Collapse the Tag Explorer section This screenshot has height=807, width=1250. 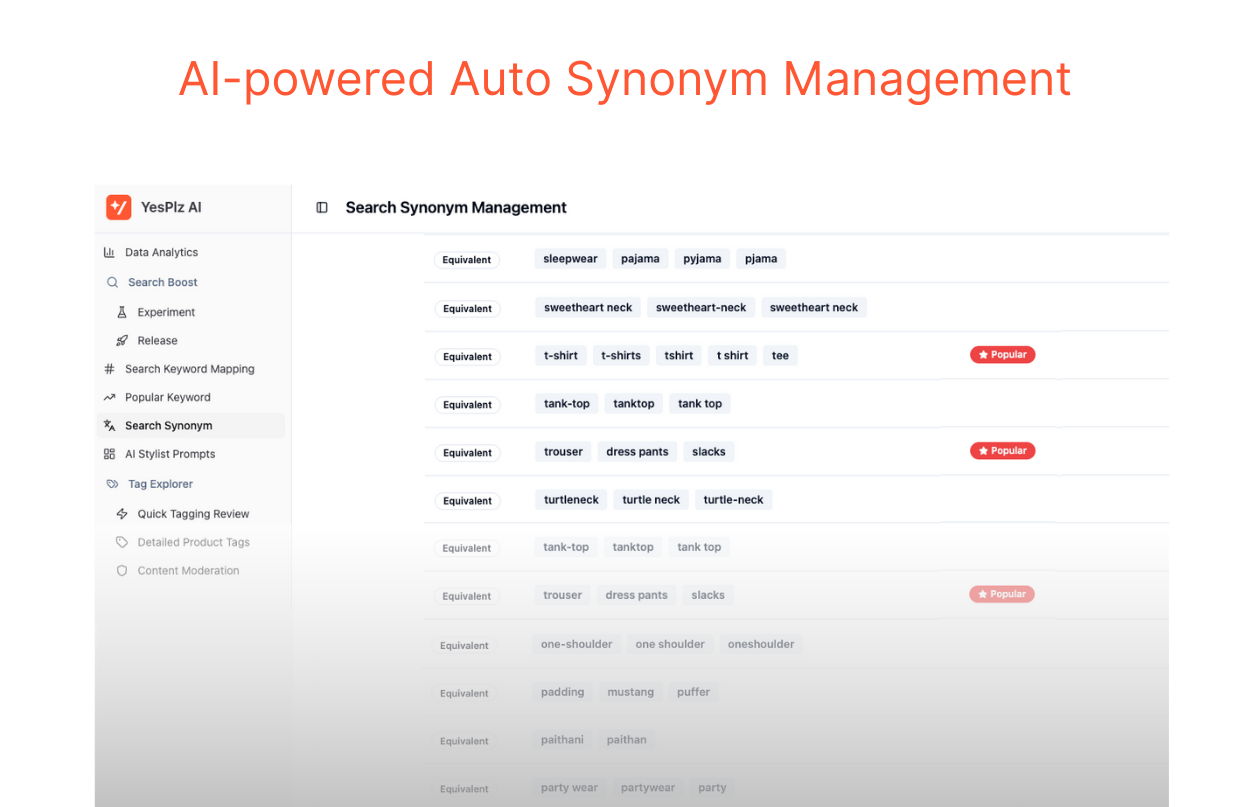coord(160,484)
